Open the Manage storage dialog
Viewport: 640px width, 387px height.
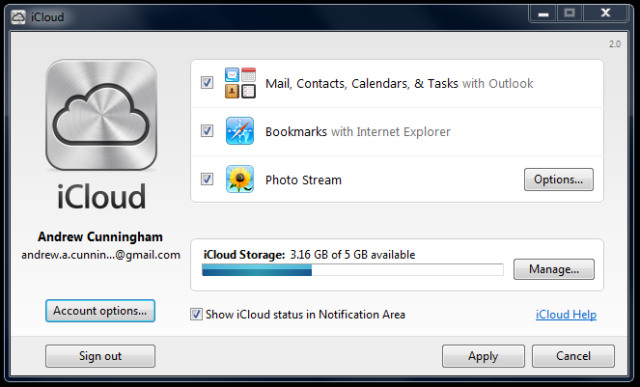pos(554,269)
